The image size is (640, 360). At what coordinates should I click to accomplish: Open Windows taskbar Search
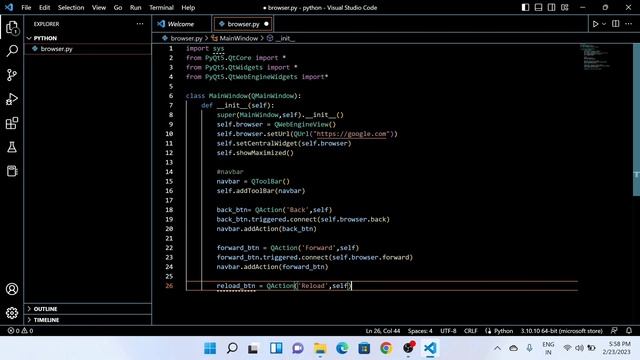232,348
